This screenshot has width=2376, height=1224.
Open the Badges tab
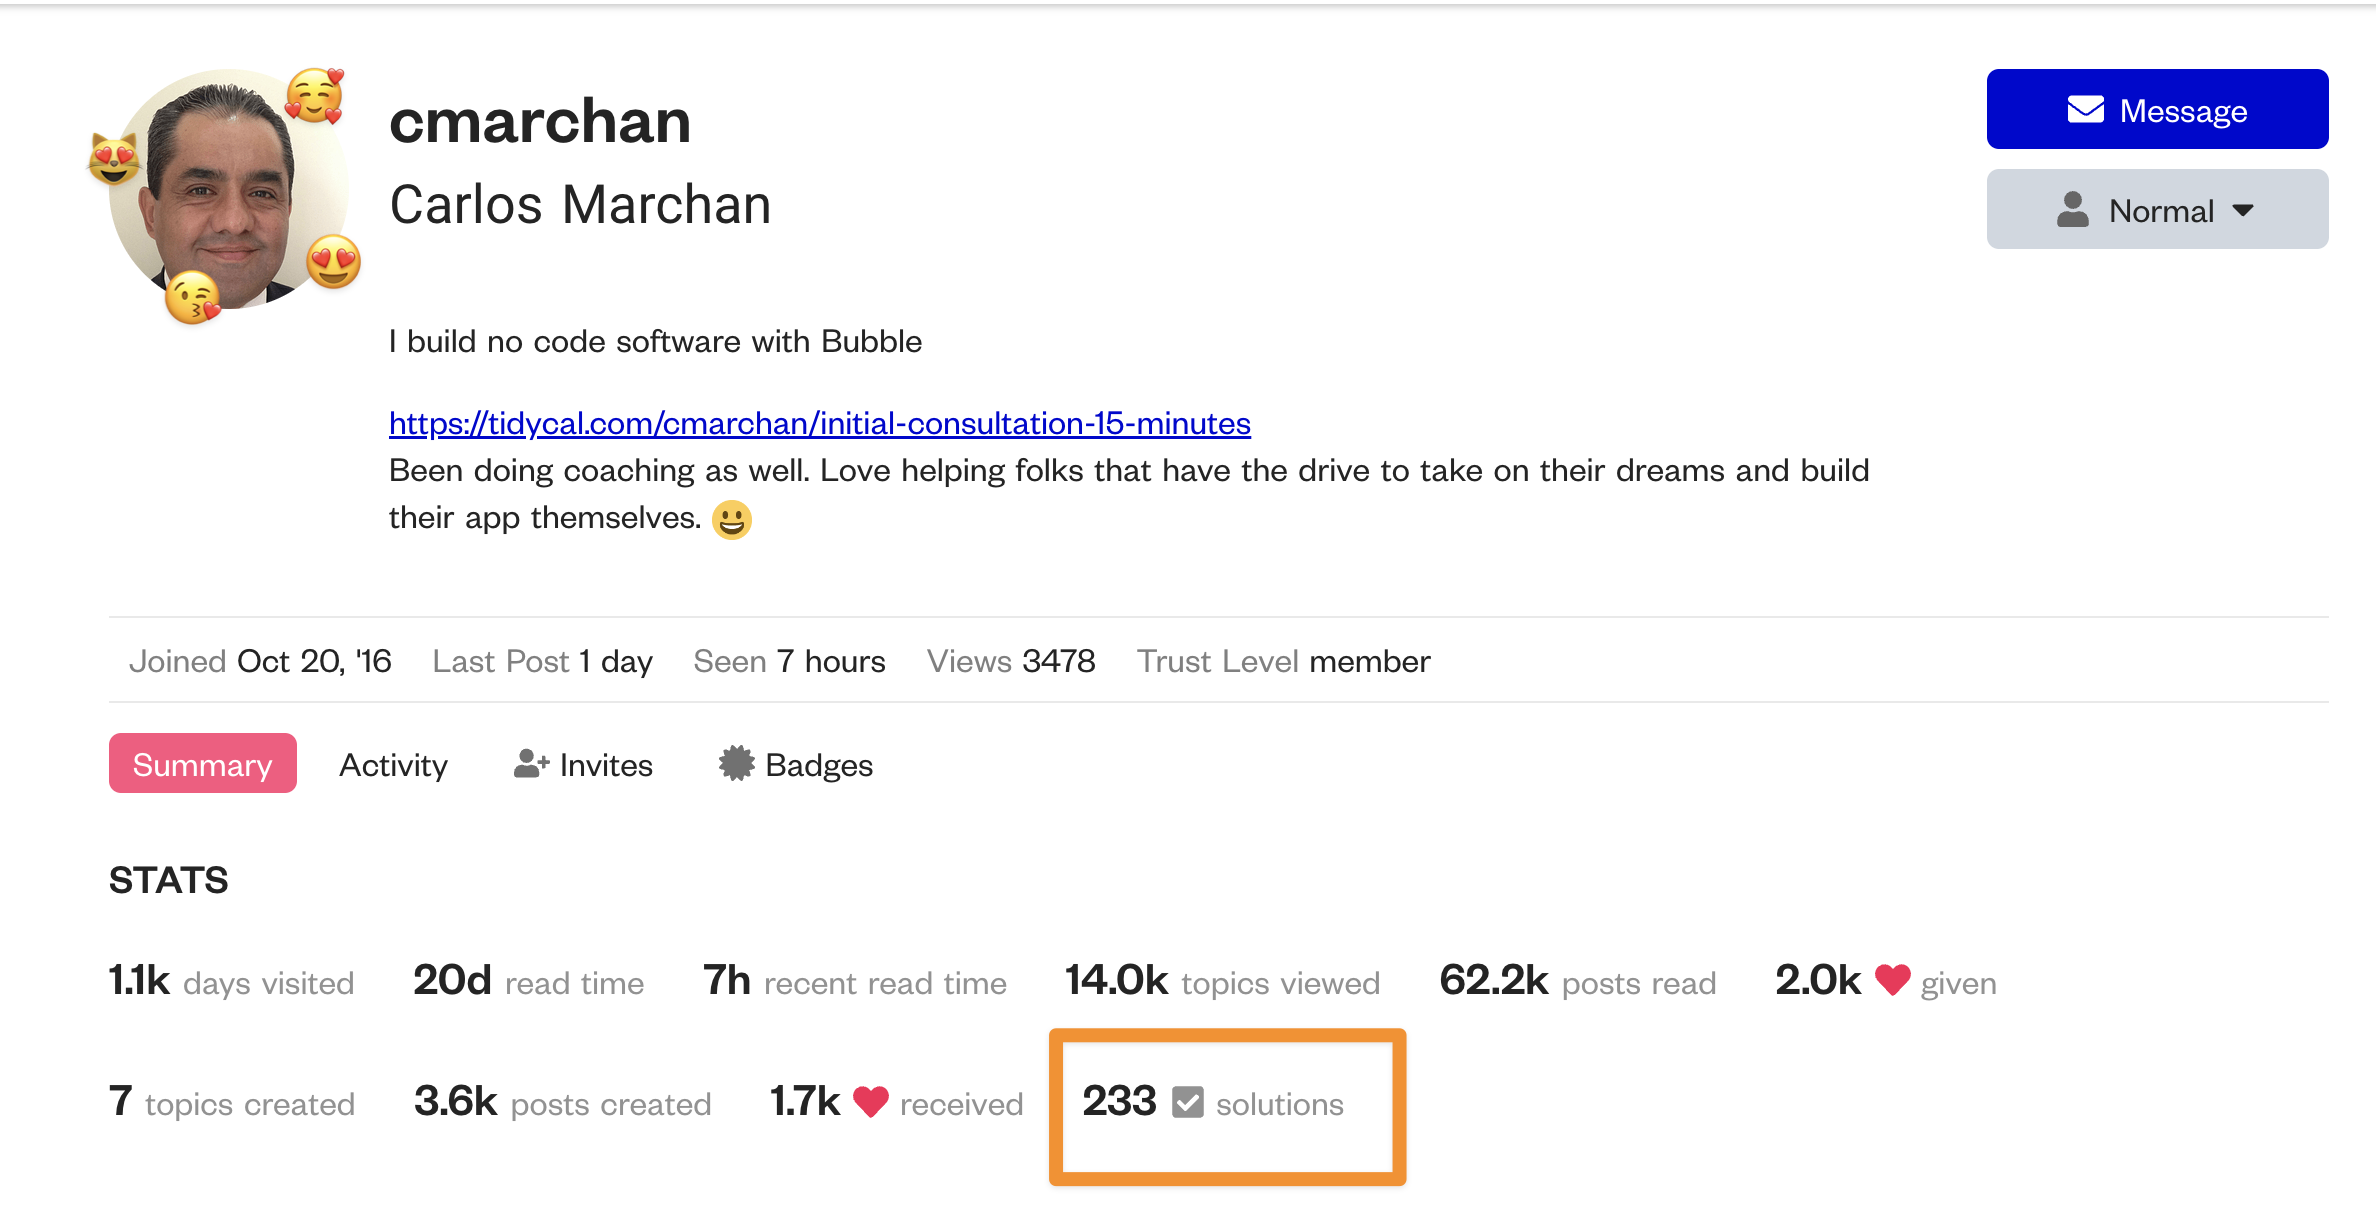coord(818,765)
